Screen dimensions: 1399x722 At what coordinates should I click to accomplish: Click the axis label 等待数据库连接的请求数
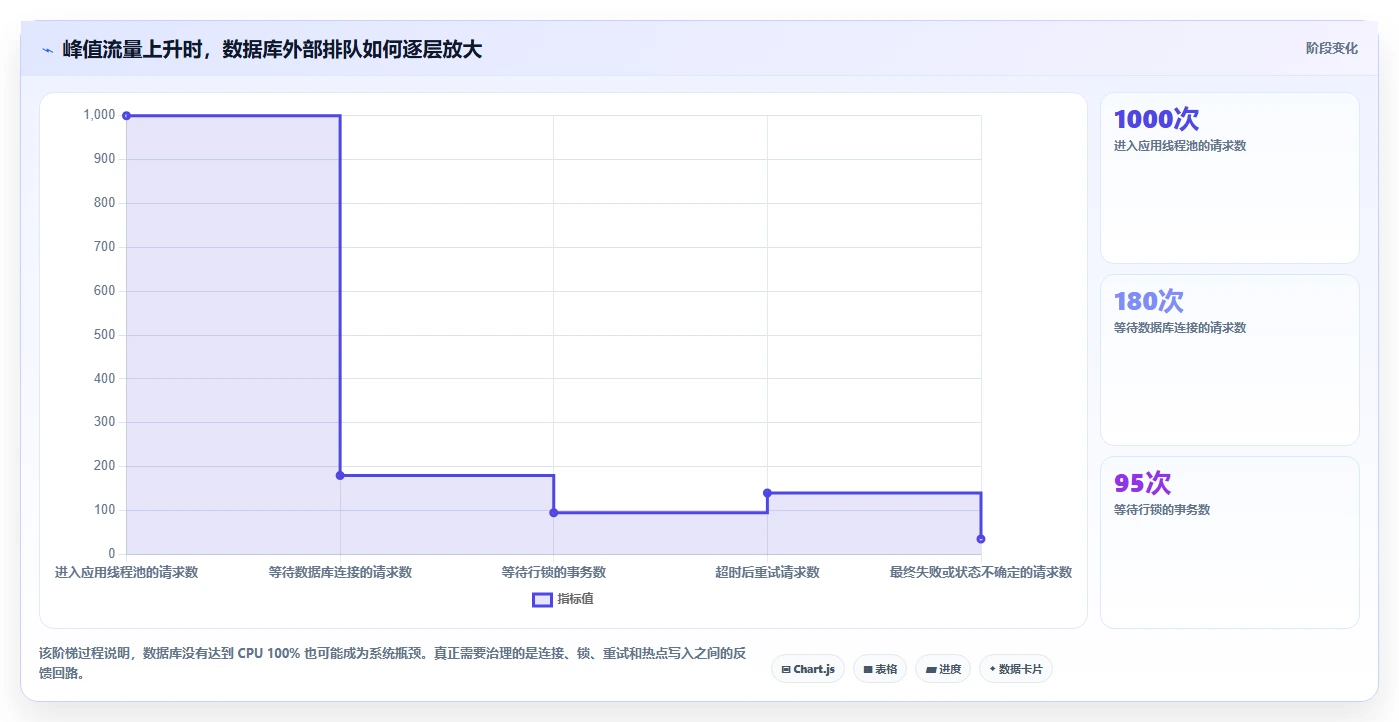tap(340, 573)
